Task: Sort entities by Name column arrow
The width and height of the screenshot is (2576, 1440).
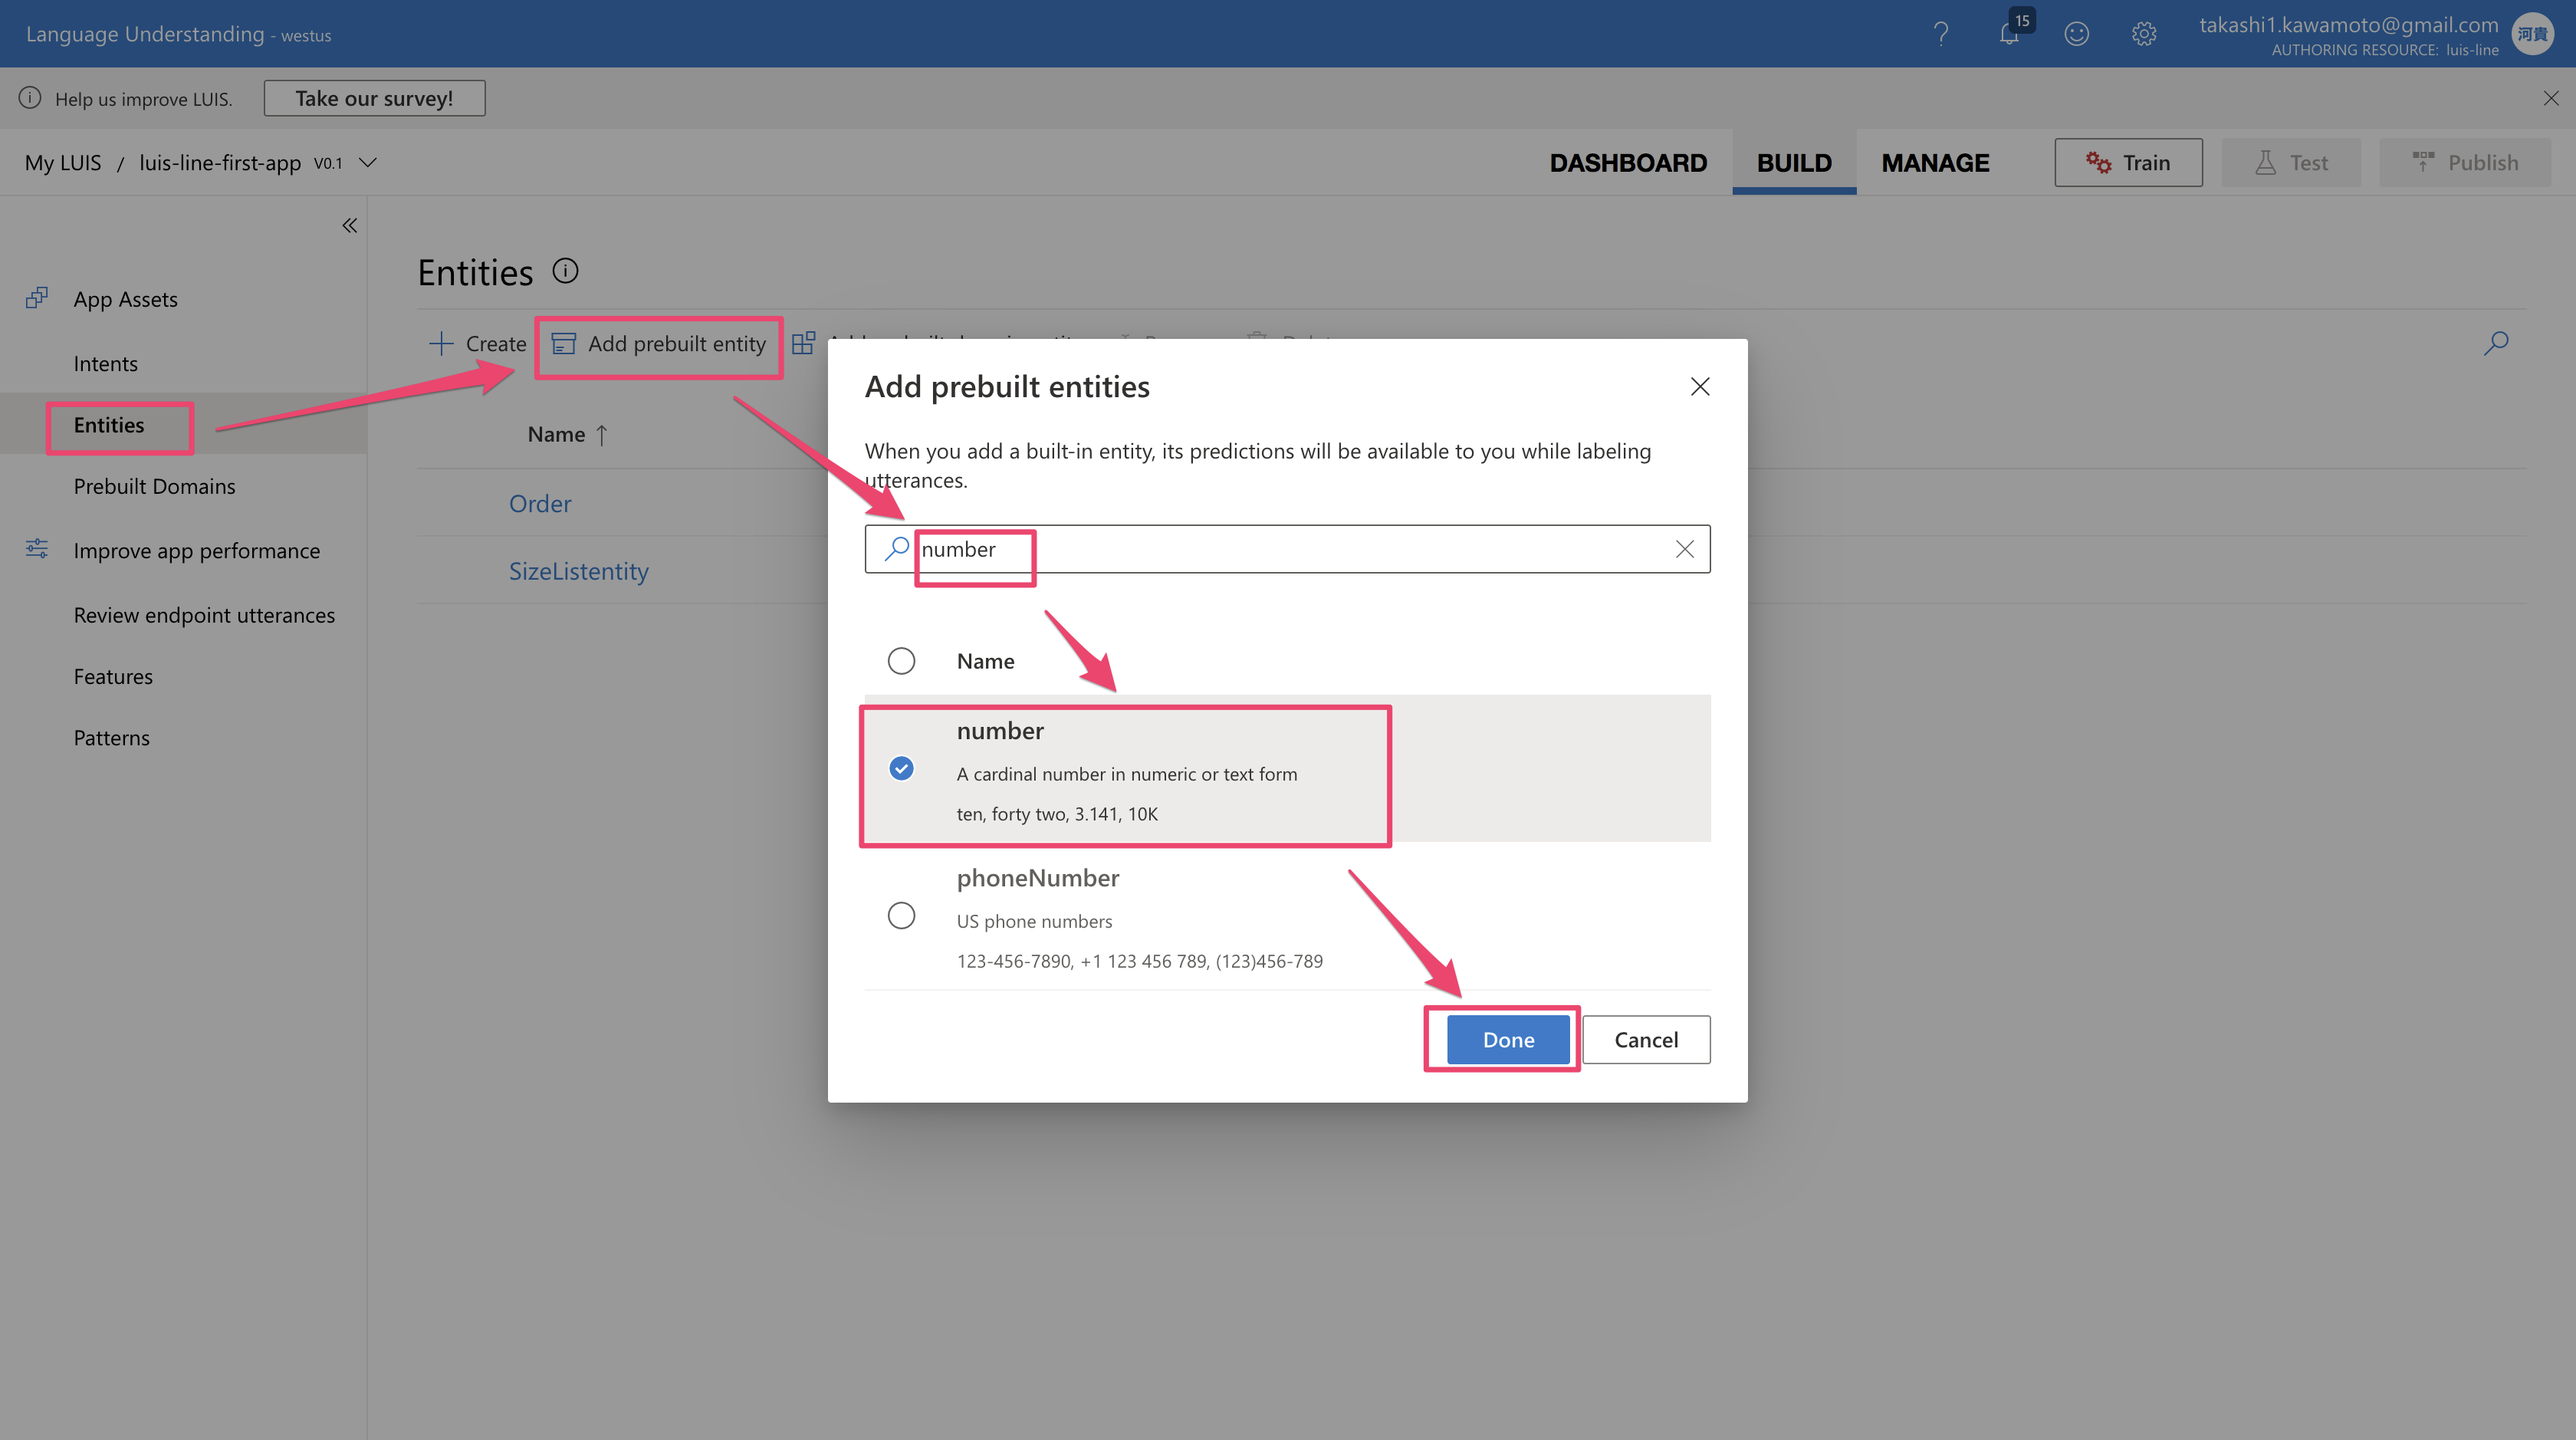Action: pos(602,435)
